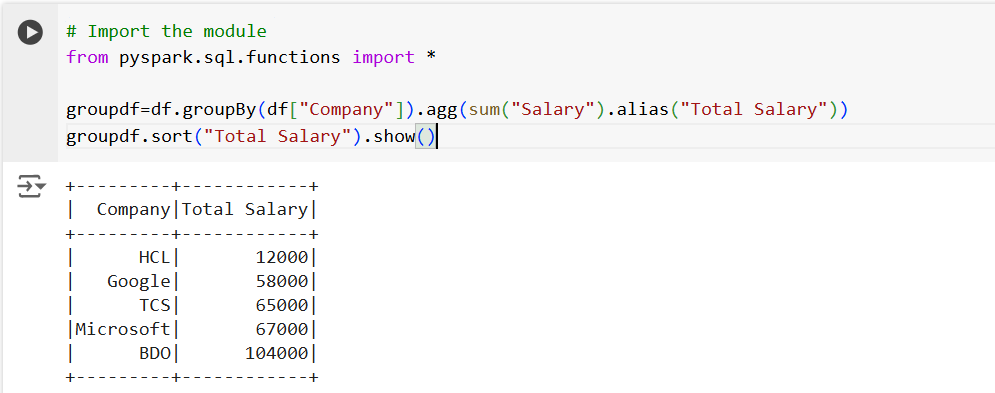Click the 58000 salary value
Image resolution: width=995 pixels, height=393 pixels.
[282, 281]
